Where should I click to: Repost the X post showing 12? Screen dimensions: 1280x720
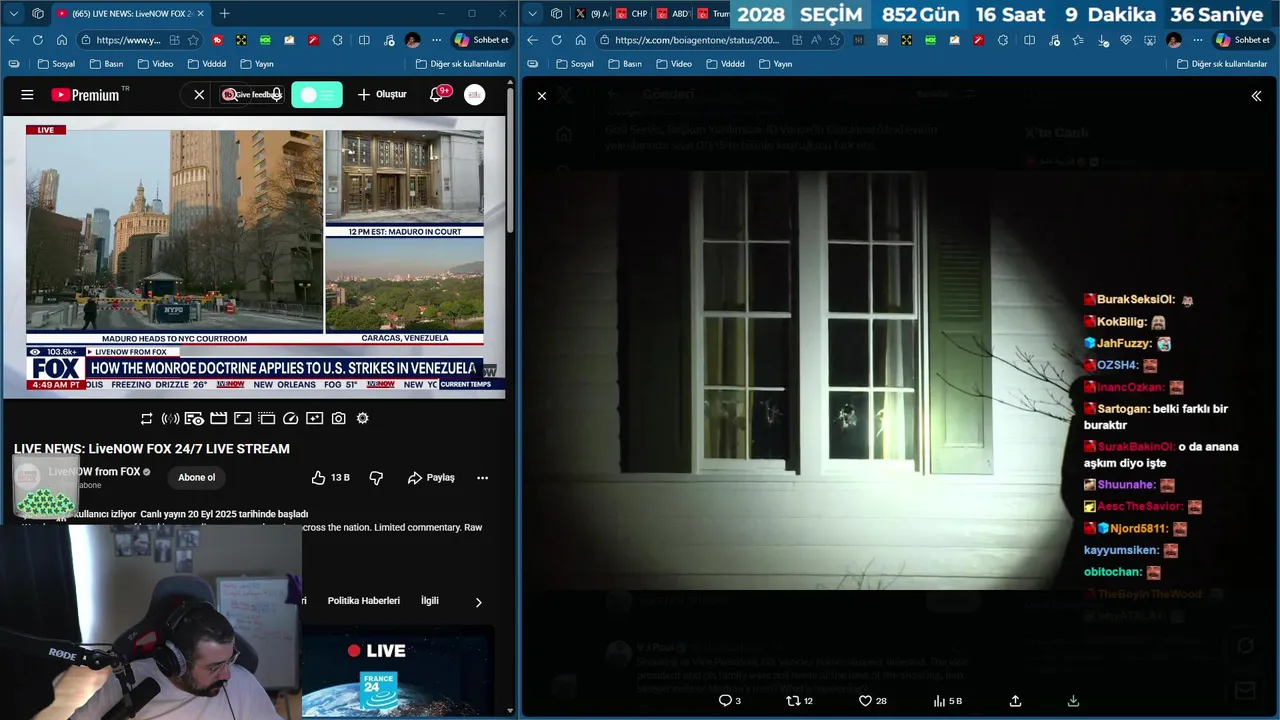[799, 701]
